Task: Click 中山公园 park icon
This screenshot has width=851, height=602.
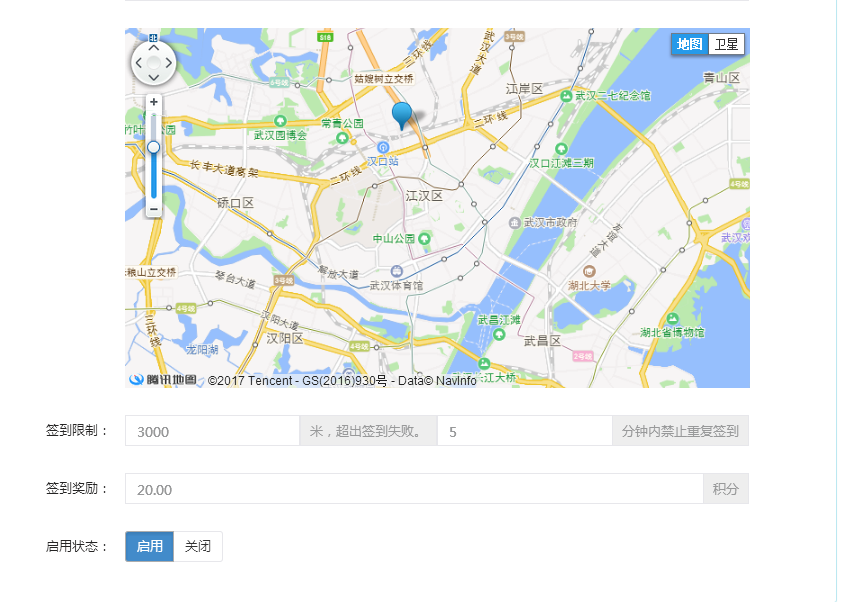Action: 424,238
